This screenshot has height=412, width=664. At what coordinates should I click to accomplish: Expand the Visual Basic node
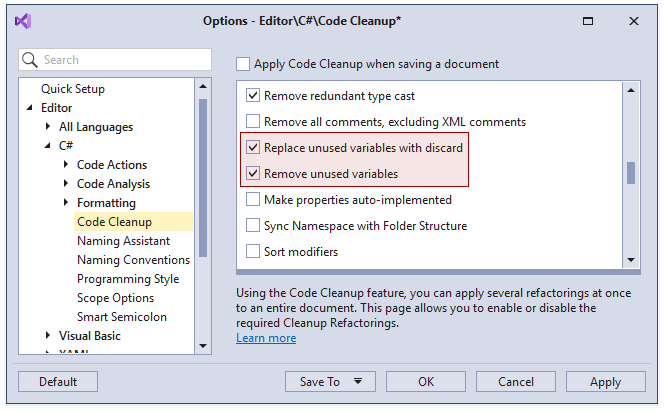coord(47,336)
